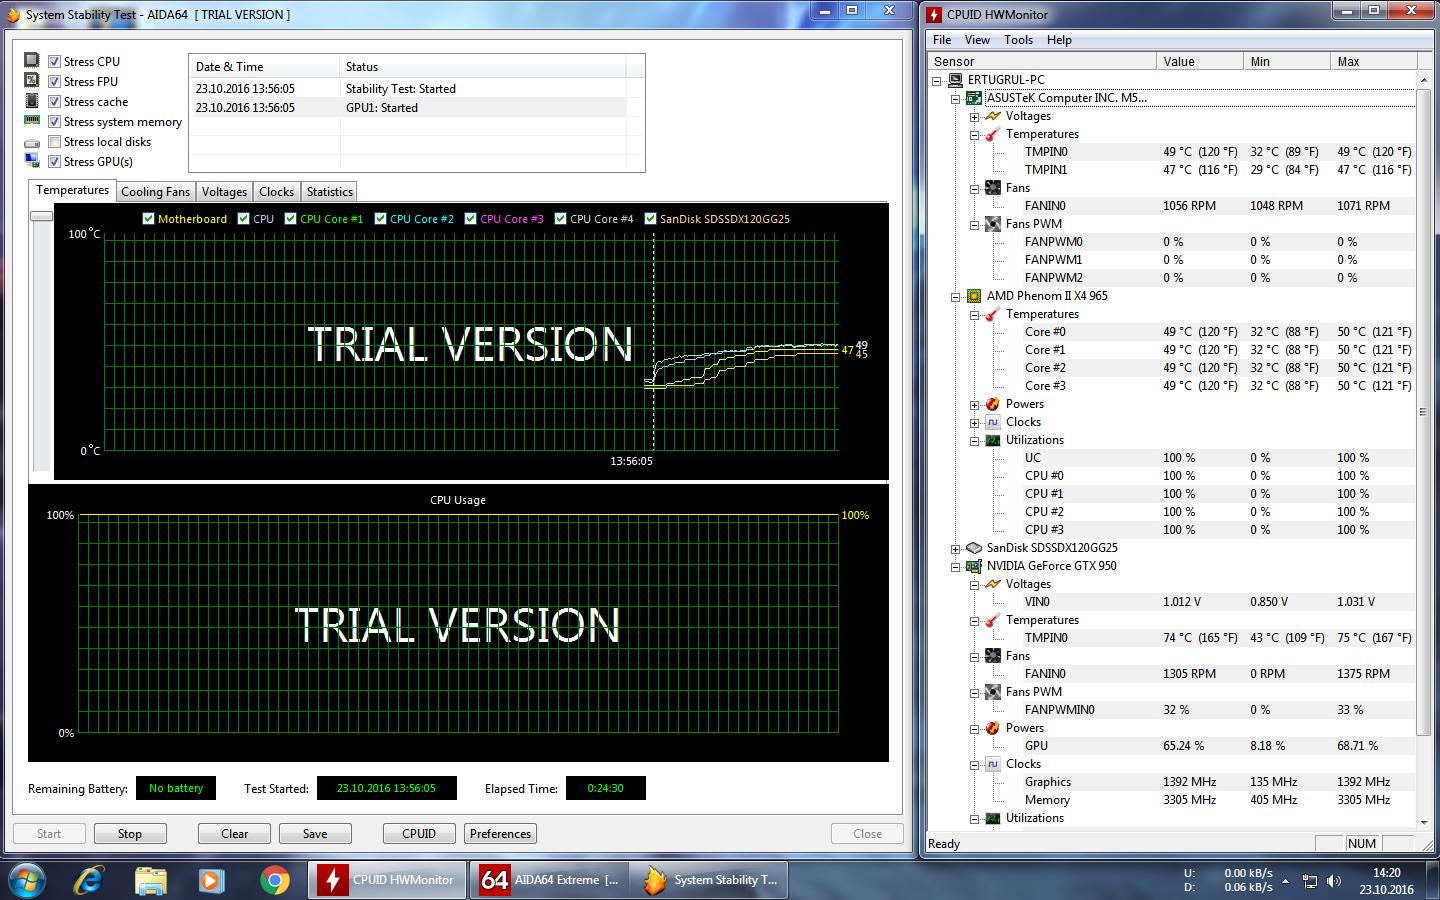Expand Powers under AMD Phenom II

click(x=975, y=405)
